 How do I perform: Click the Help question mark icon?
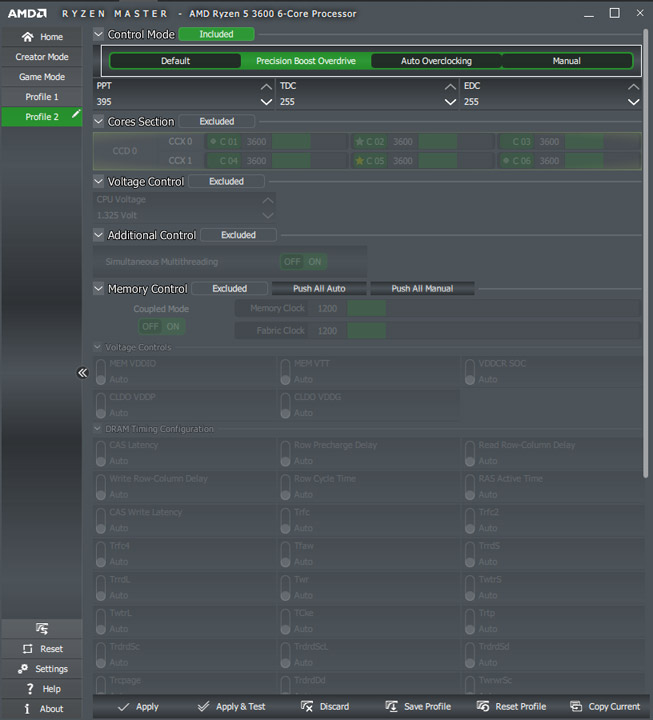[x=30, y=688]
